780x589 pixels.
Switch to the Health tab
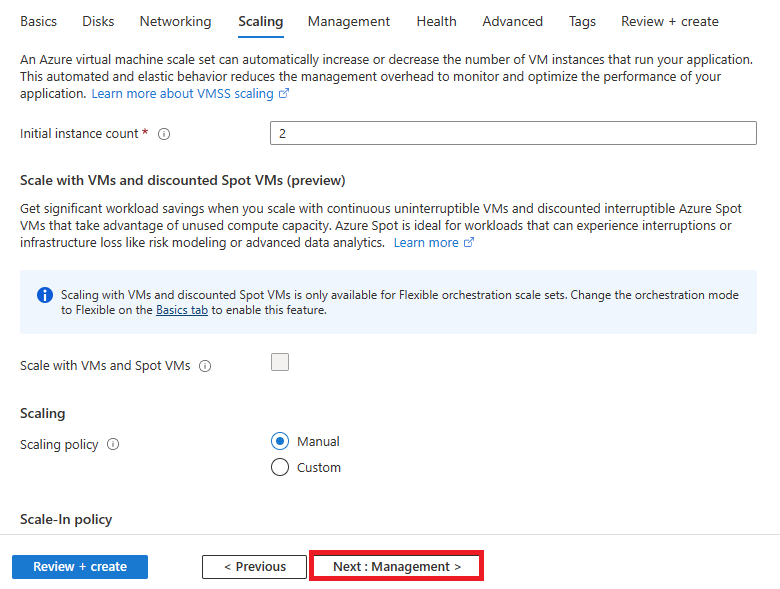436,21
